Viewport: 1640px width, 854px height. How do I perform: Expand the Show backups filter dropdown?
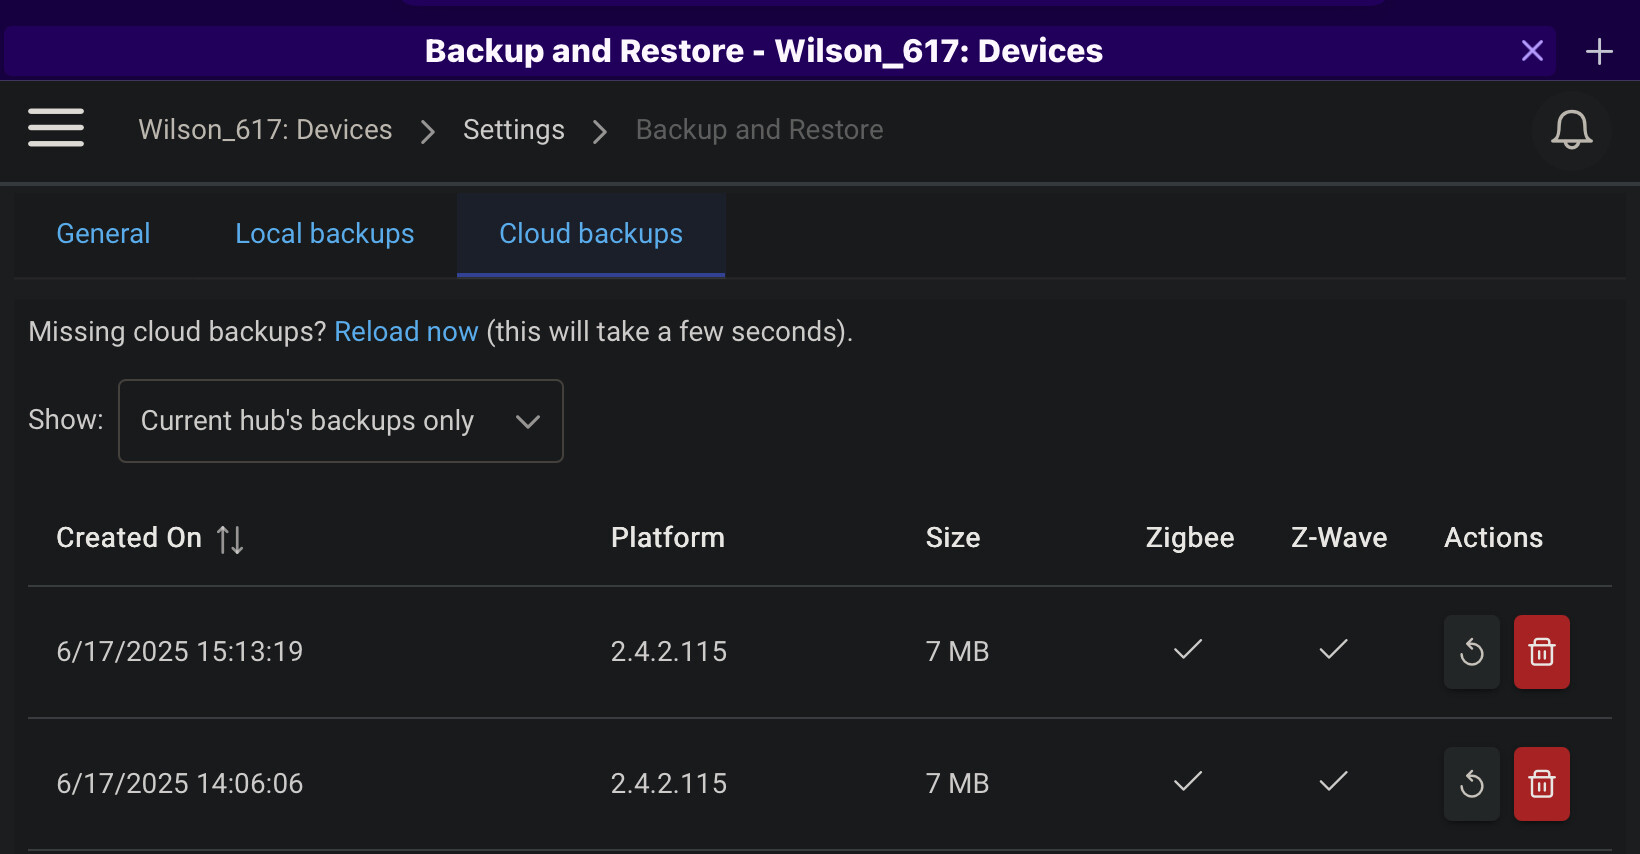coord(340,421)
